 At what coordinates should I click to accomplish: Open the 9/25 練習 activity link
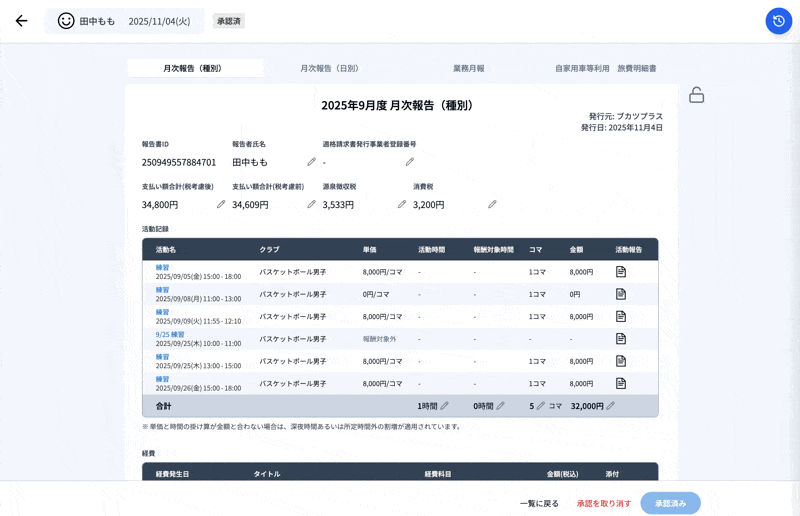[x=170, y=335]
